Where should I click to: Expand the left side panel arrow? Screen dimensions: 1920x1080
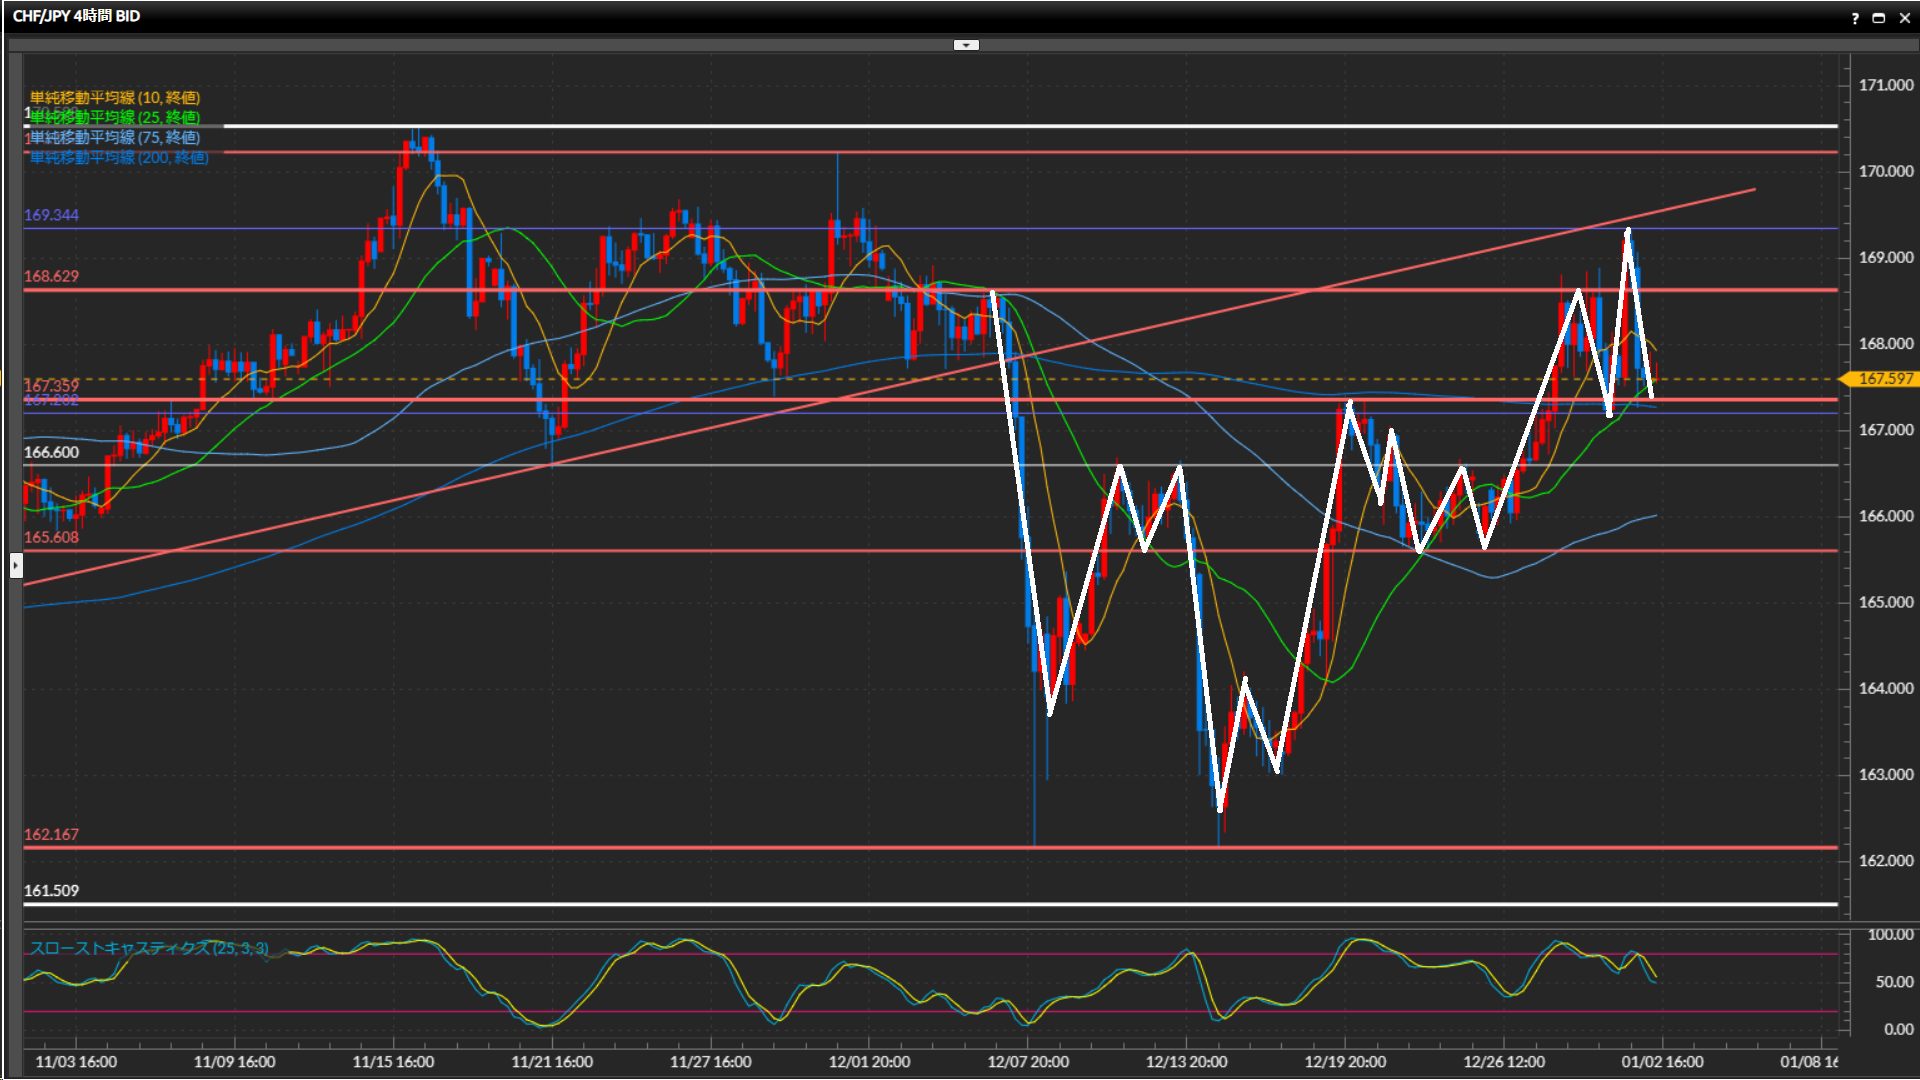(16, 566)
